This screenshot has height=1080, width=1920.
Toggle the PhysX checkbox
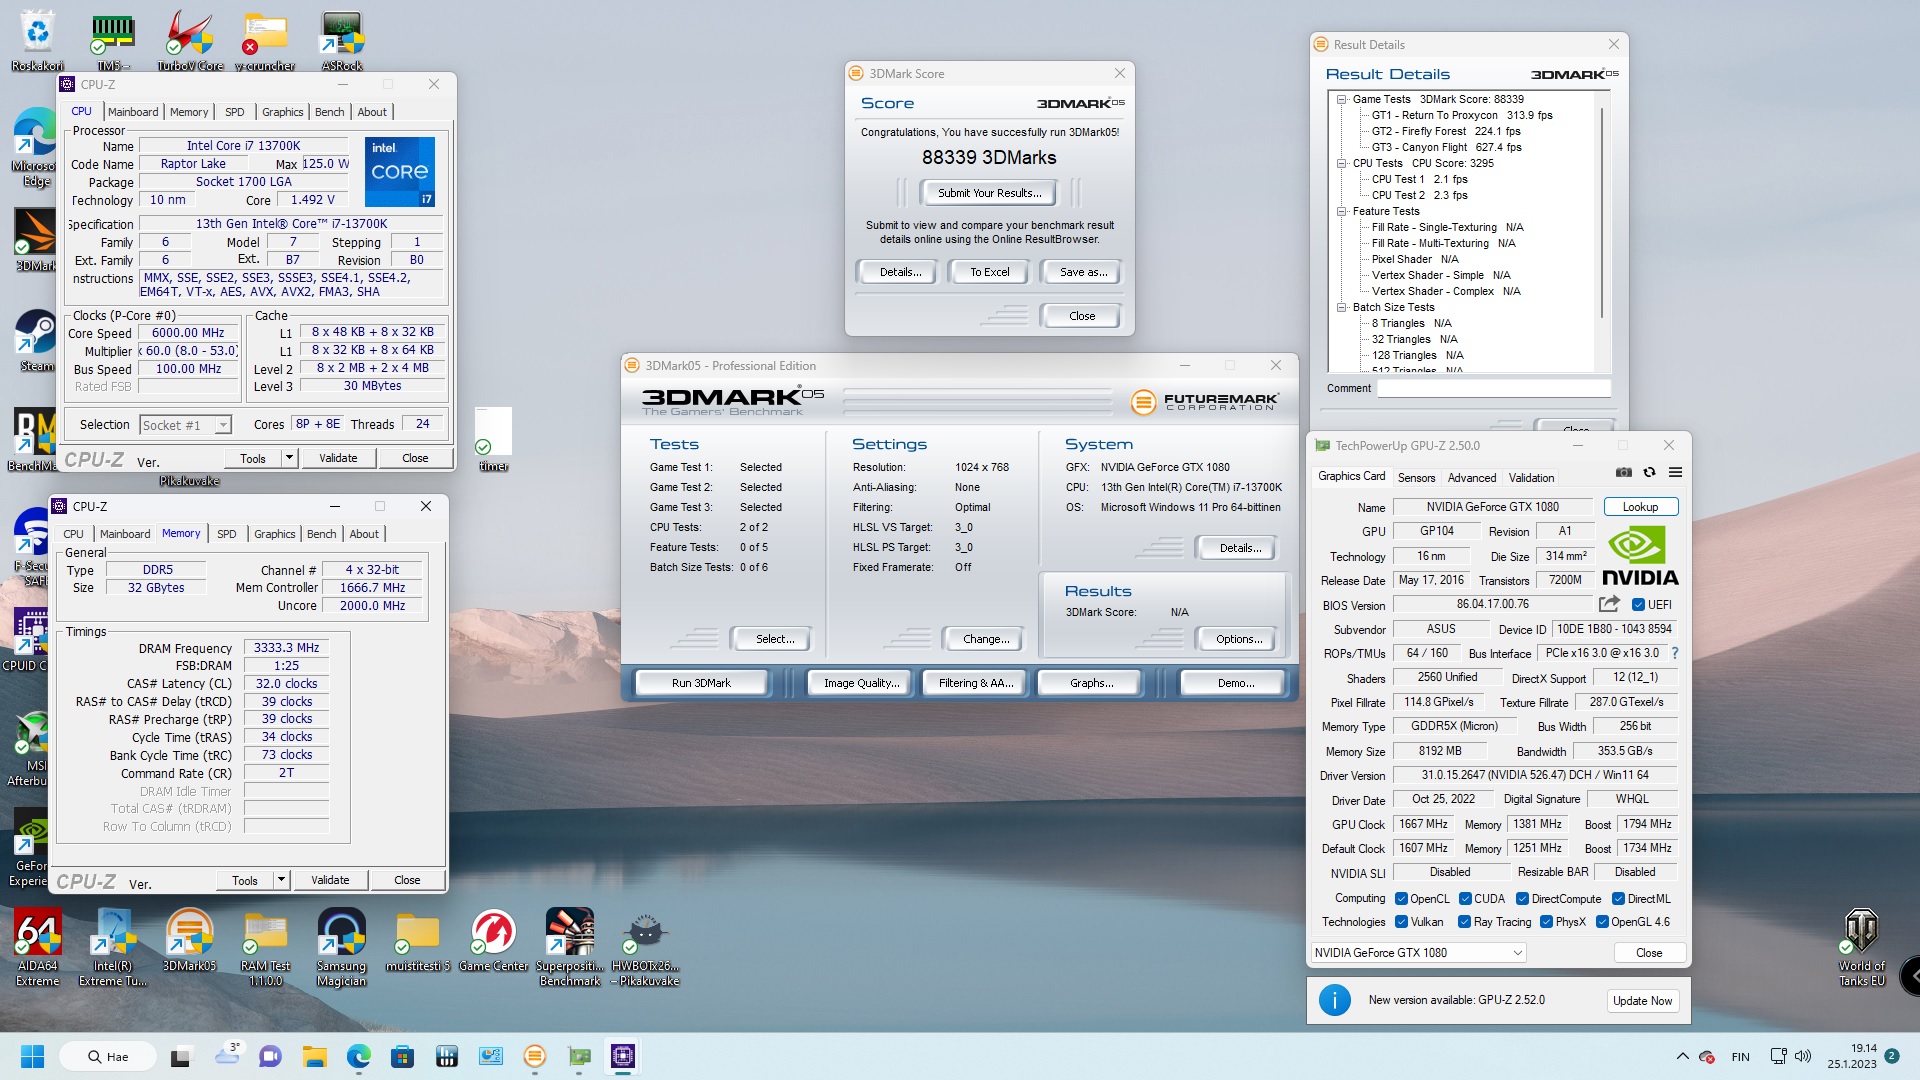coord(1546,922)
